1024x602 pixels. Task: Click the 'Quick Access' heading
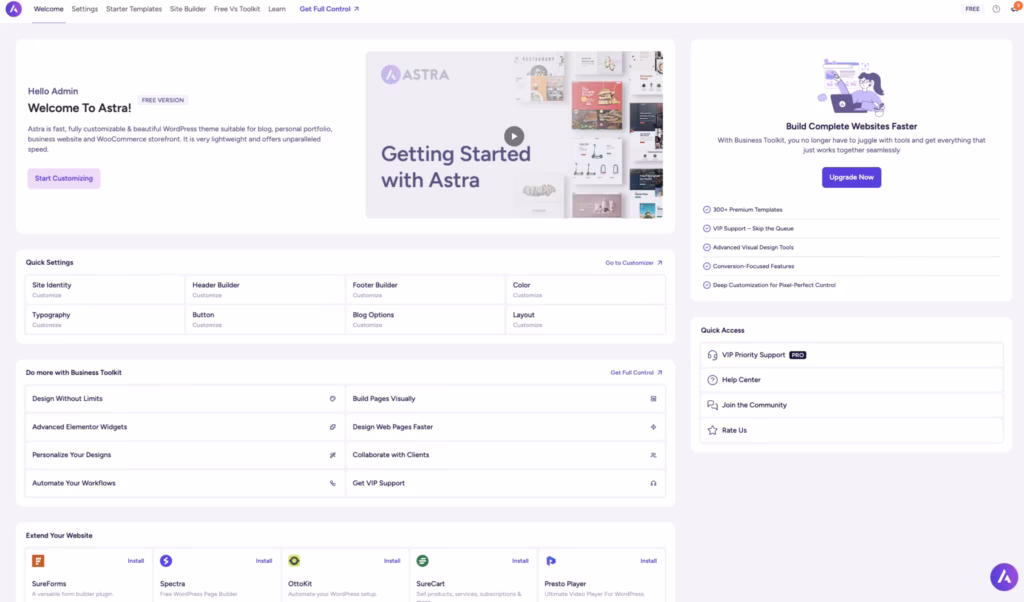click(x=722, y=330)
